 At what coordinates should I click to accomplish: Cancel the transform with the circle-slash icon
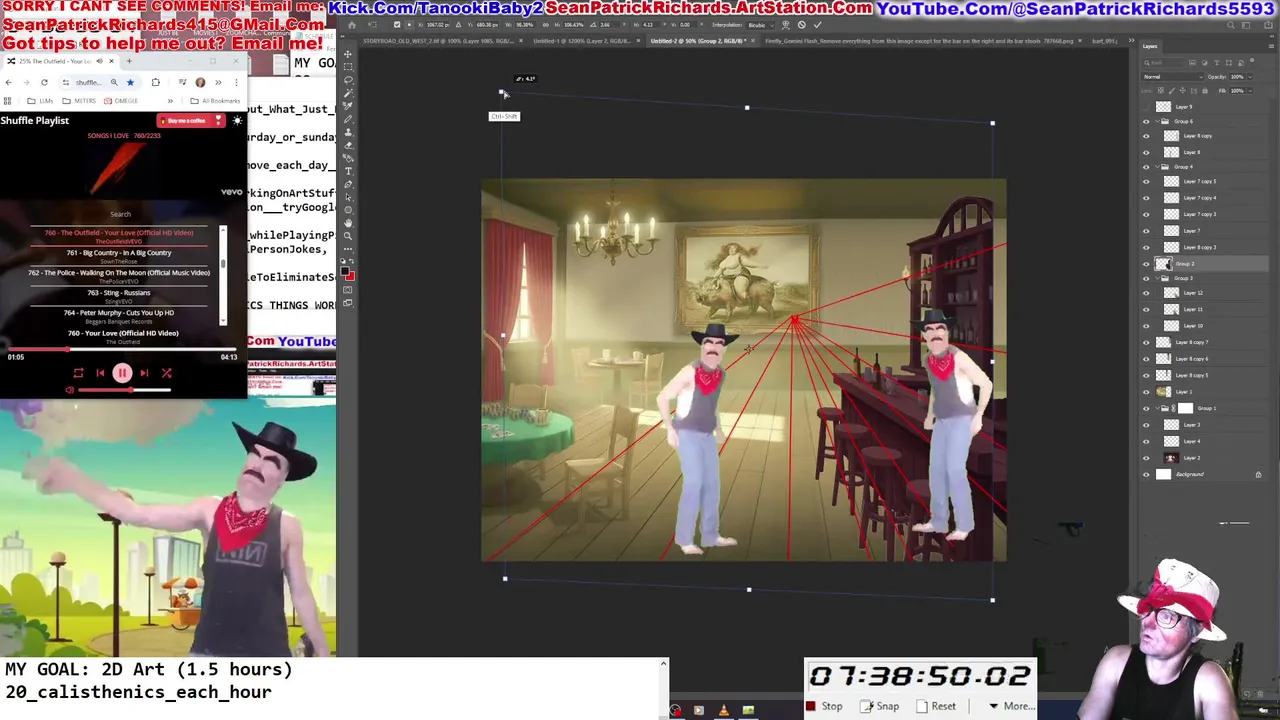pos(801,24)
